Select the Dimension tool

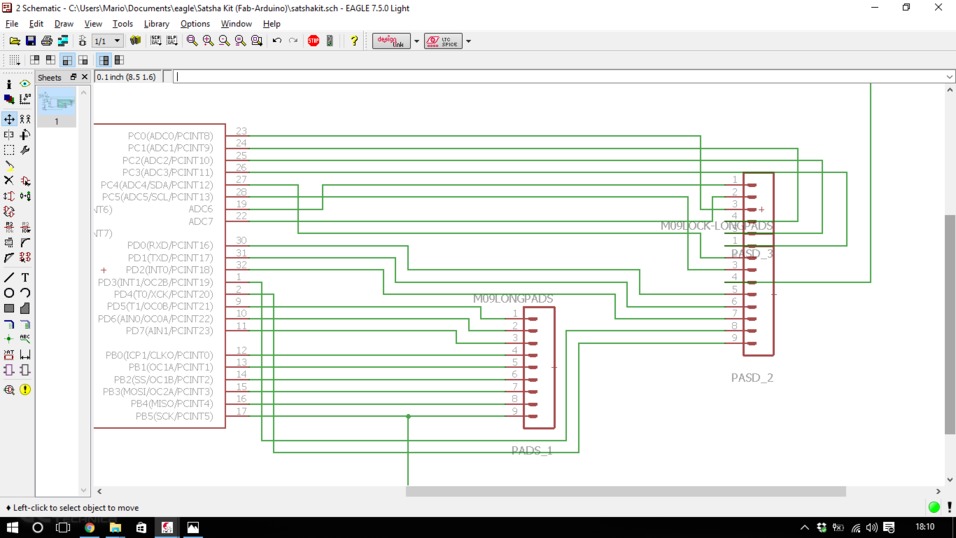(x=25, y=354)
